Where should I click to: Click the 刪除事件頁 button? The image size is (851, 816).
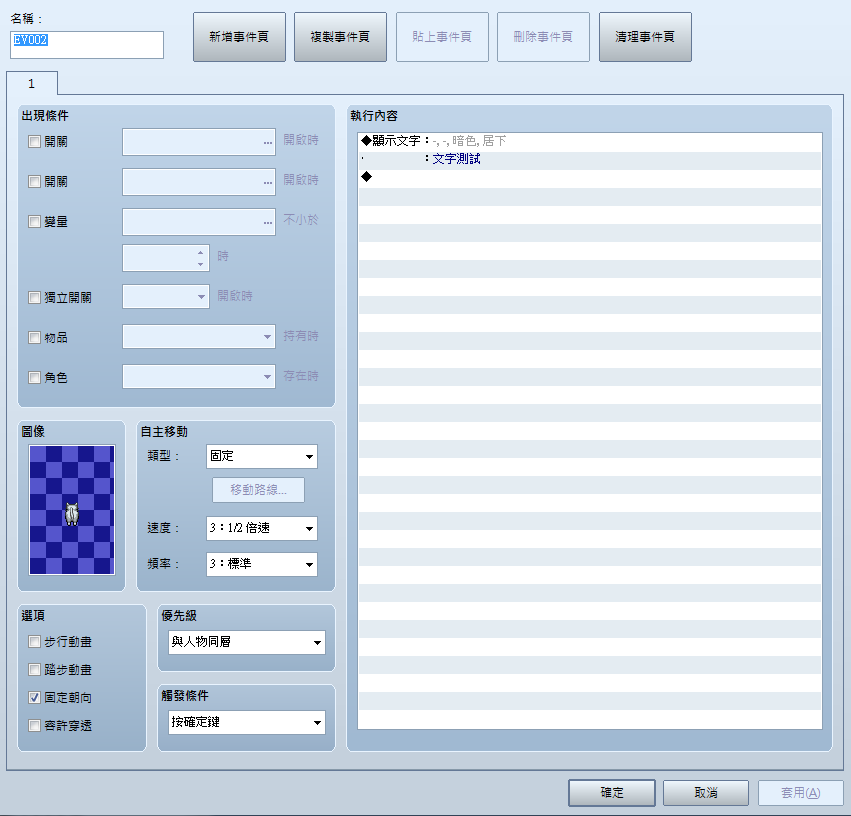click(x=543, y=37)
